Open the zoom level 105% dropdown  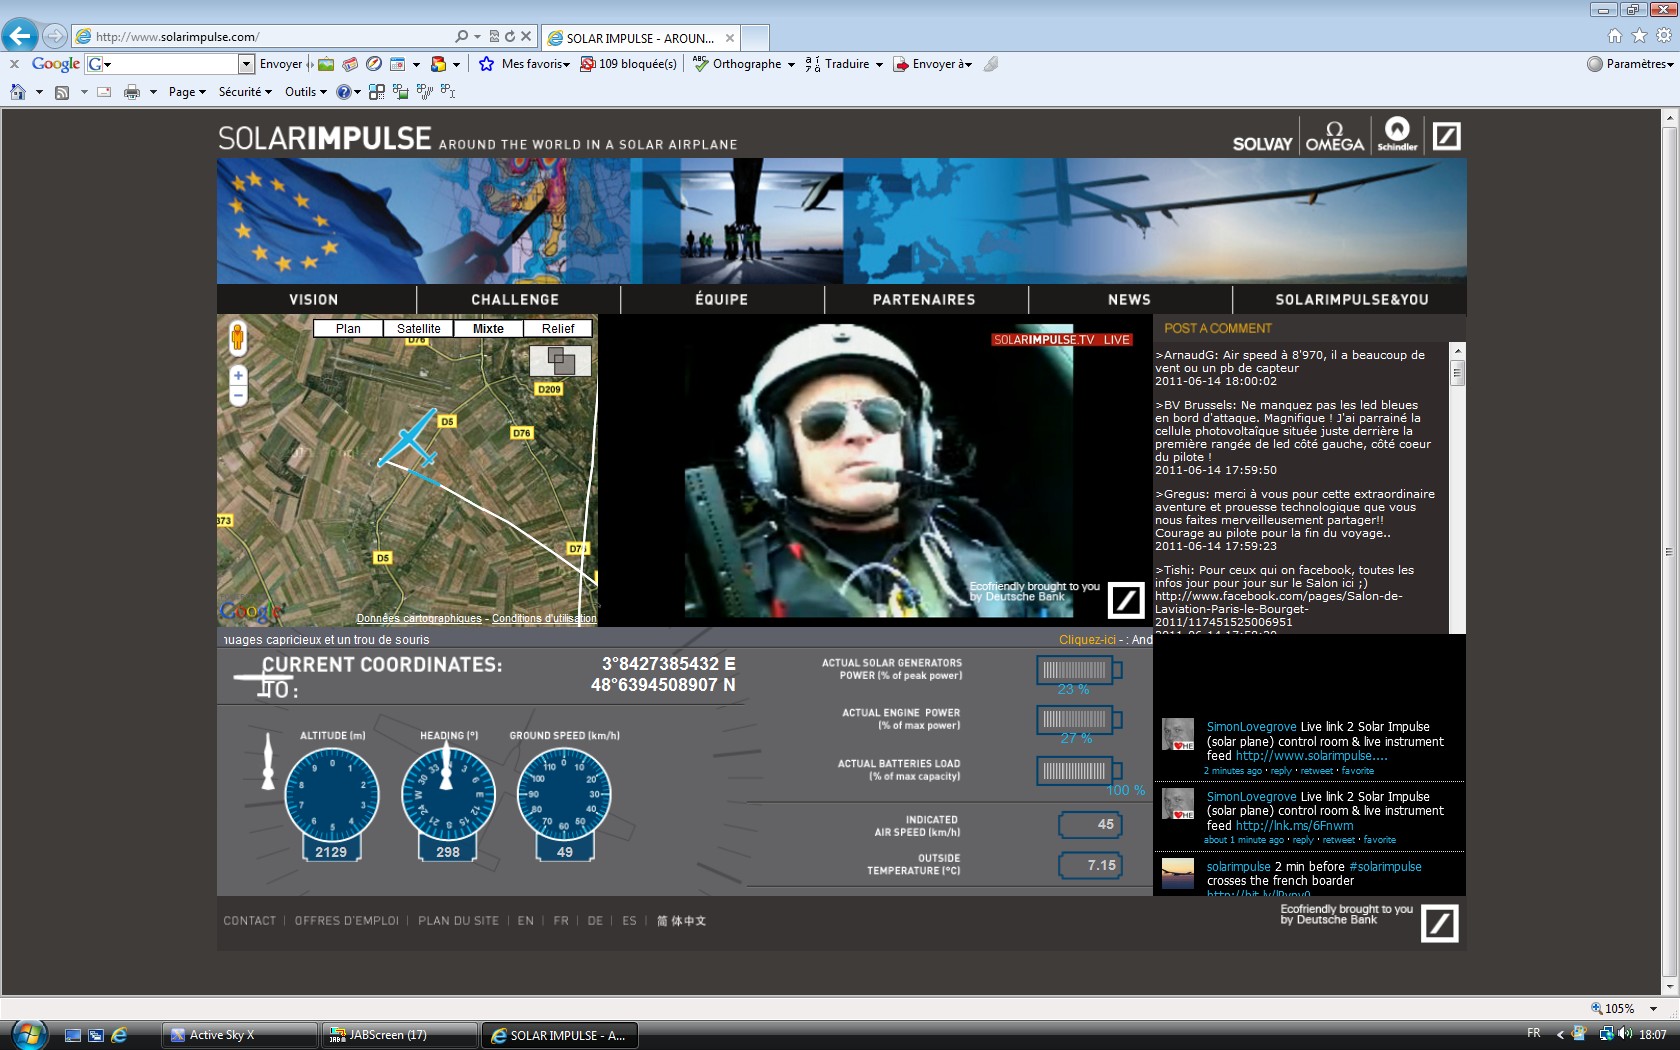pyautogui.click(x=1653, y=1009)
